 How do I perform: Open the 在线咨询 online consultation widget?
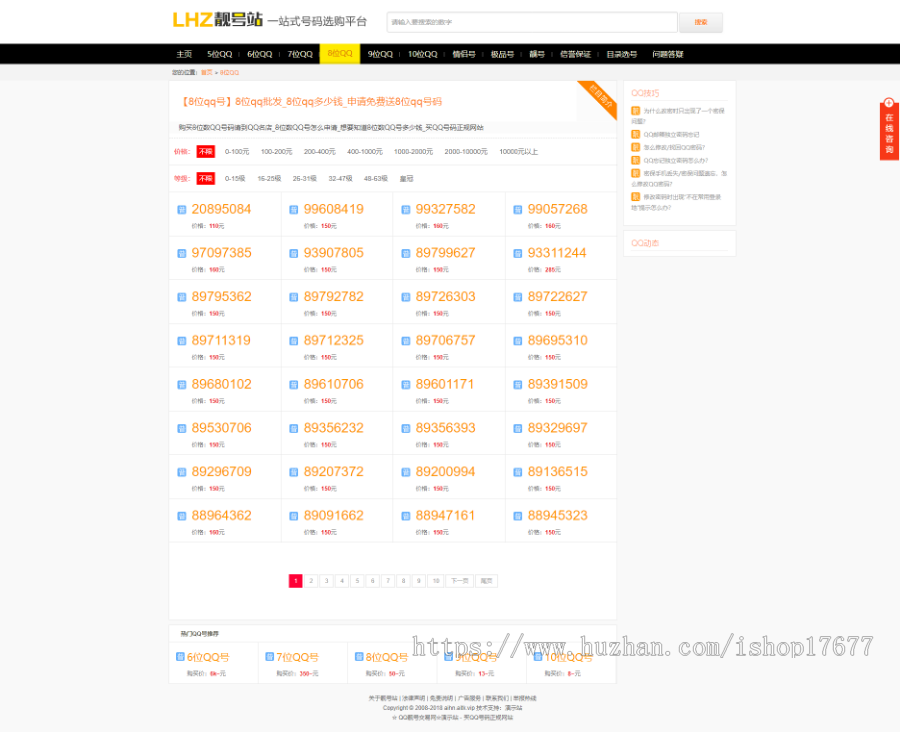tap(889, 129)
